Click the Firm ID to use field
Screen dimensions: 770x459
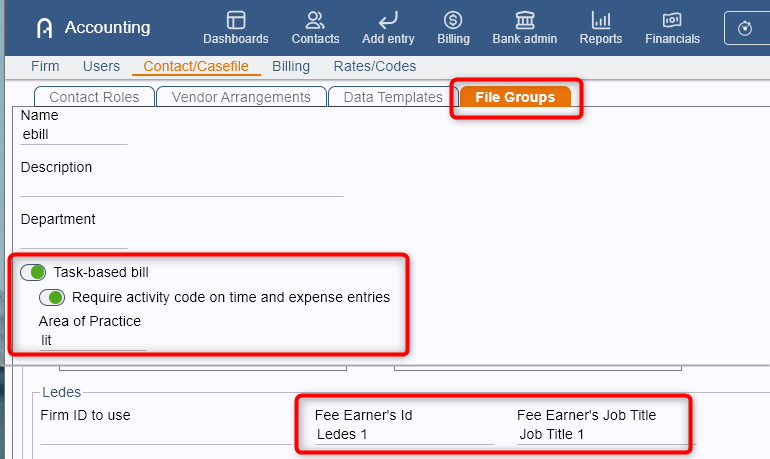coord(165,435)
